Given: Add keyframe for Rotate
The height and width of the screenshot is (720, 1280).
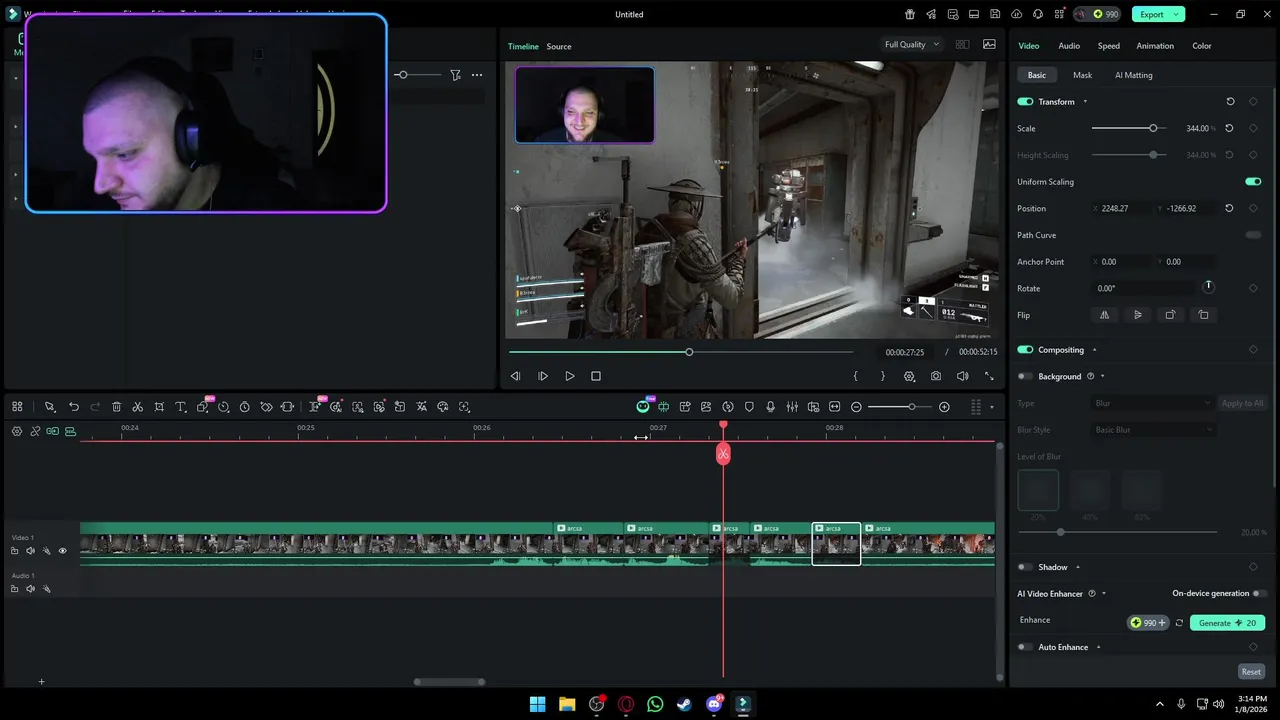Looking at the screenshot, I should coord(1253,288).
